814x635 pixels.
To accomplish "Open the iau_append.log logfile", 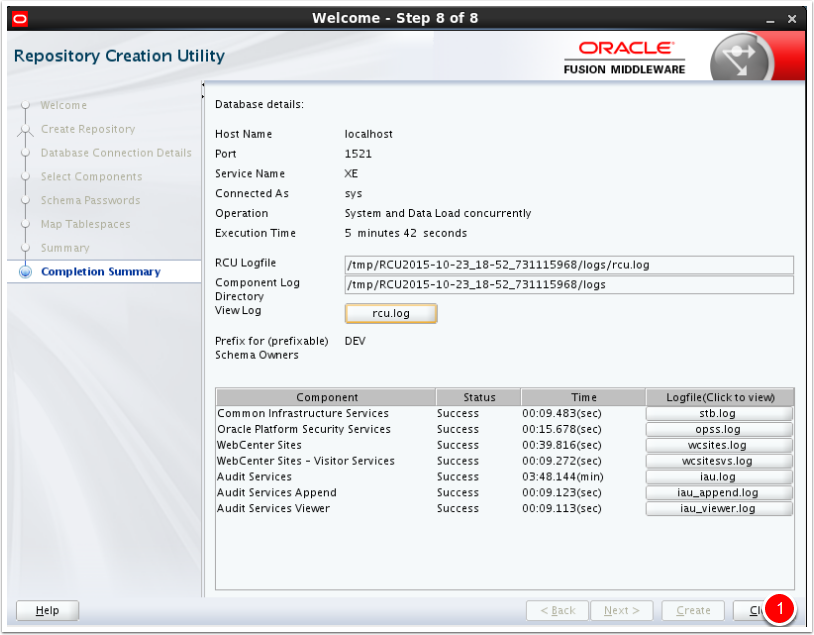I will pos(719,493).
